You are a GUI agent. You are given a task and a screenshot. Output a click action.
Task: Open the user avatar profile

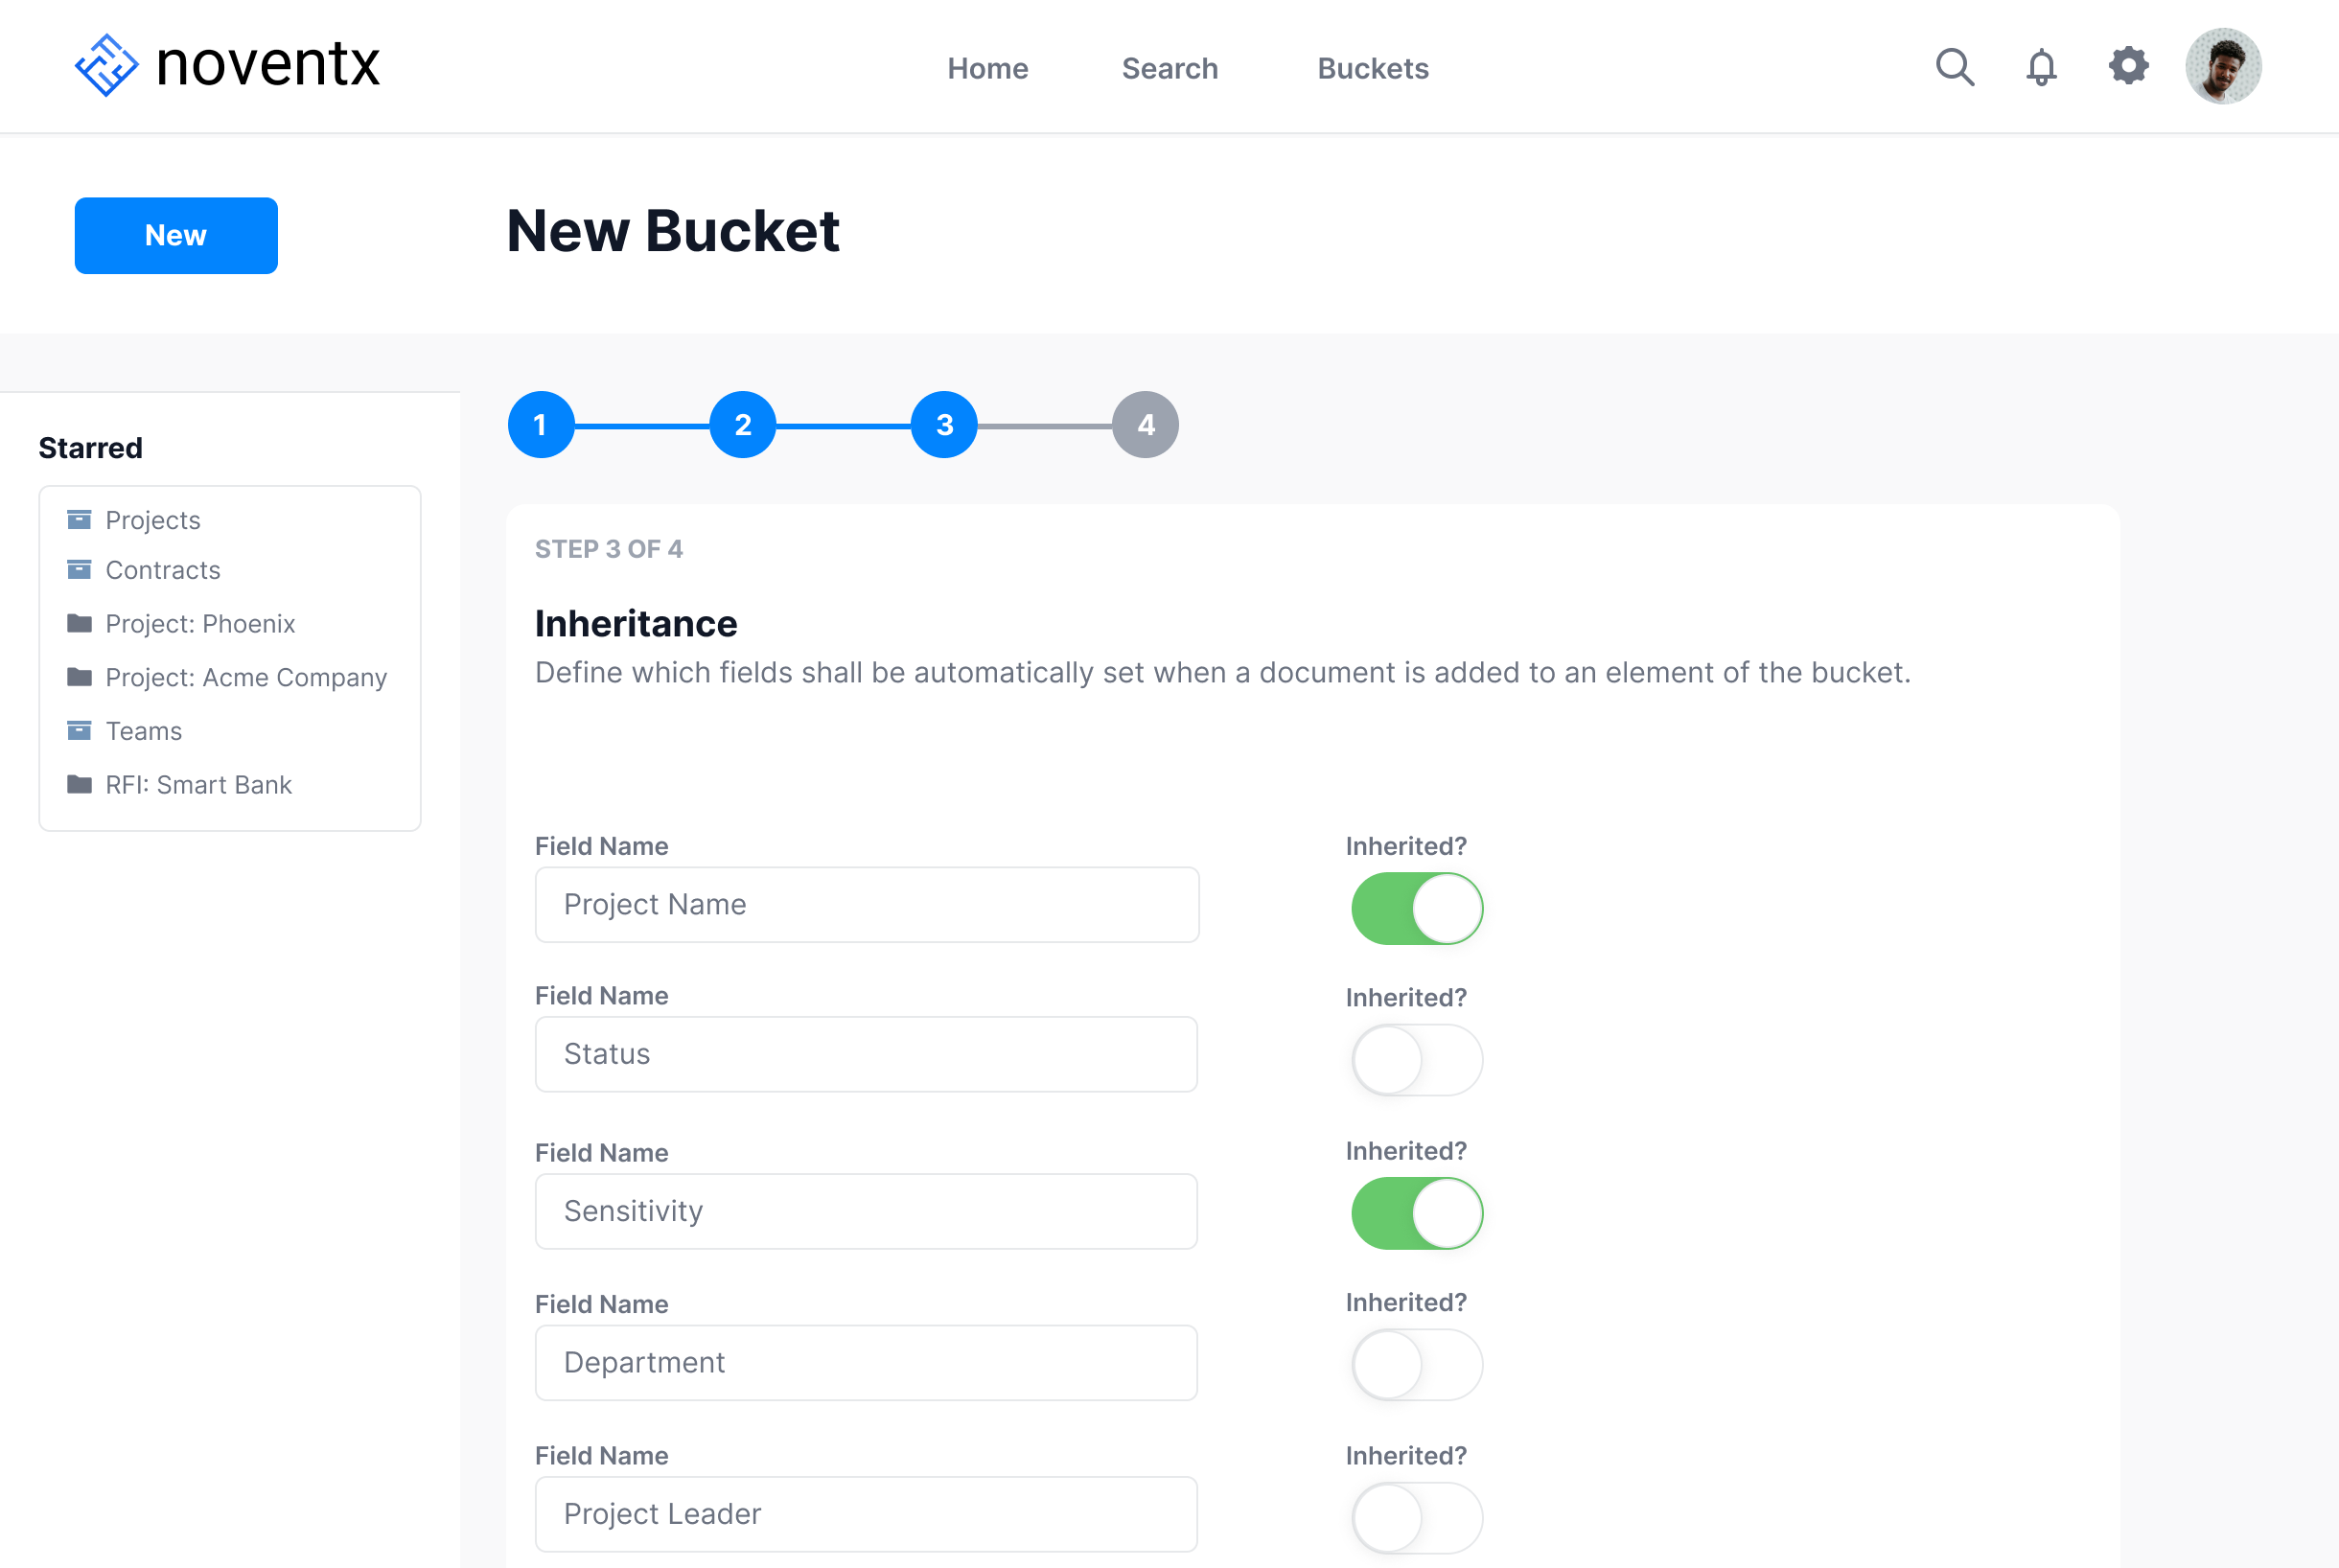coord(2223,66)
